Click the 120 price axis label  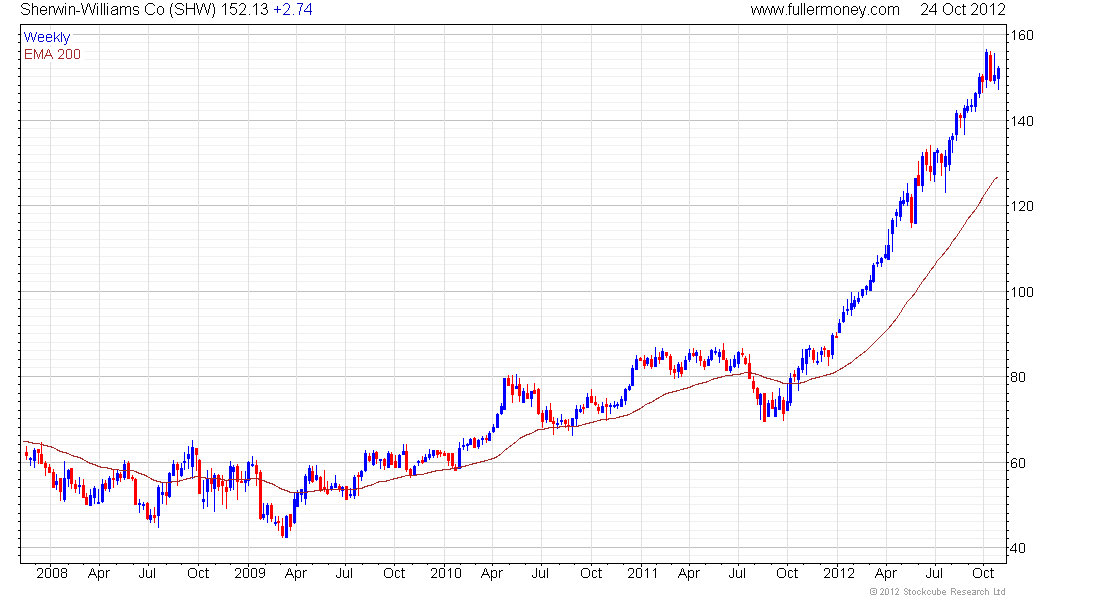point(1021,206)
